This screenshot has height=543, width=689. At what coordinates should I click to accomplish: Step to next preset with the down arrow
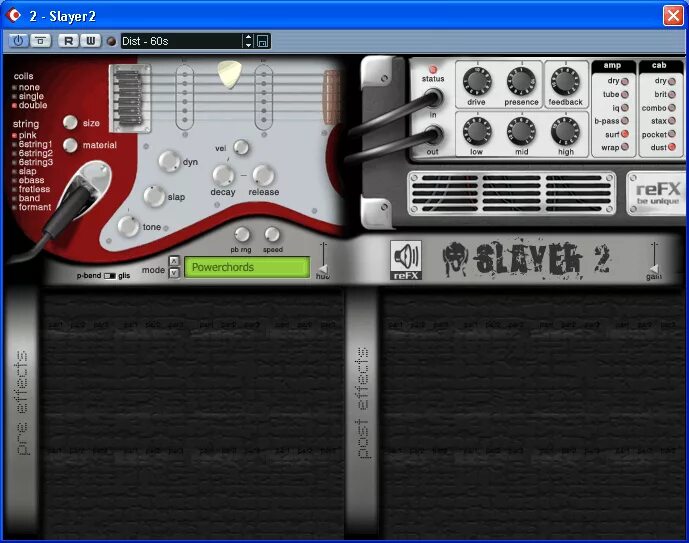[x=248, y=45]
